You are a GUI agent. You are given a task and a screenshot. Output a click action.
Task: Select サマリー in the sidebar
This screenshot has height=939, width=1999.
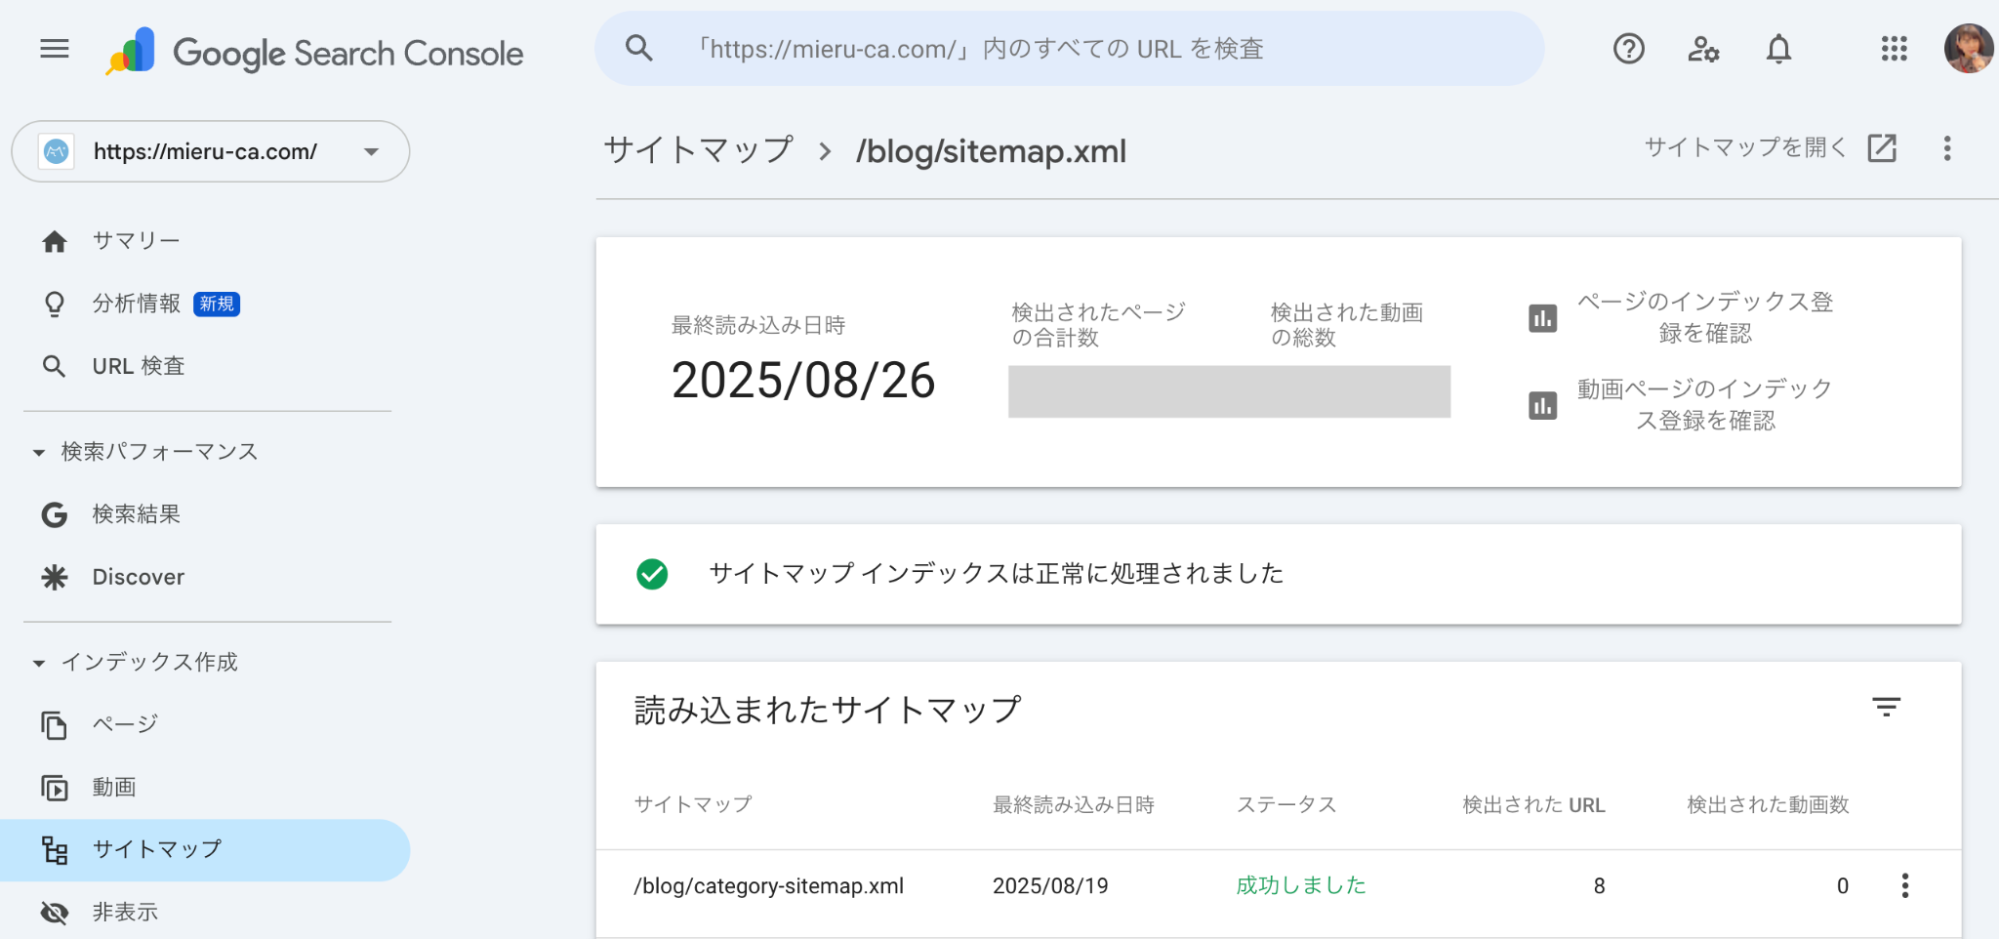134,240
